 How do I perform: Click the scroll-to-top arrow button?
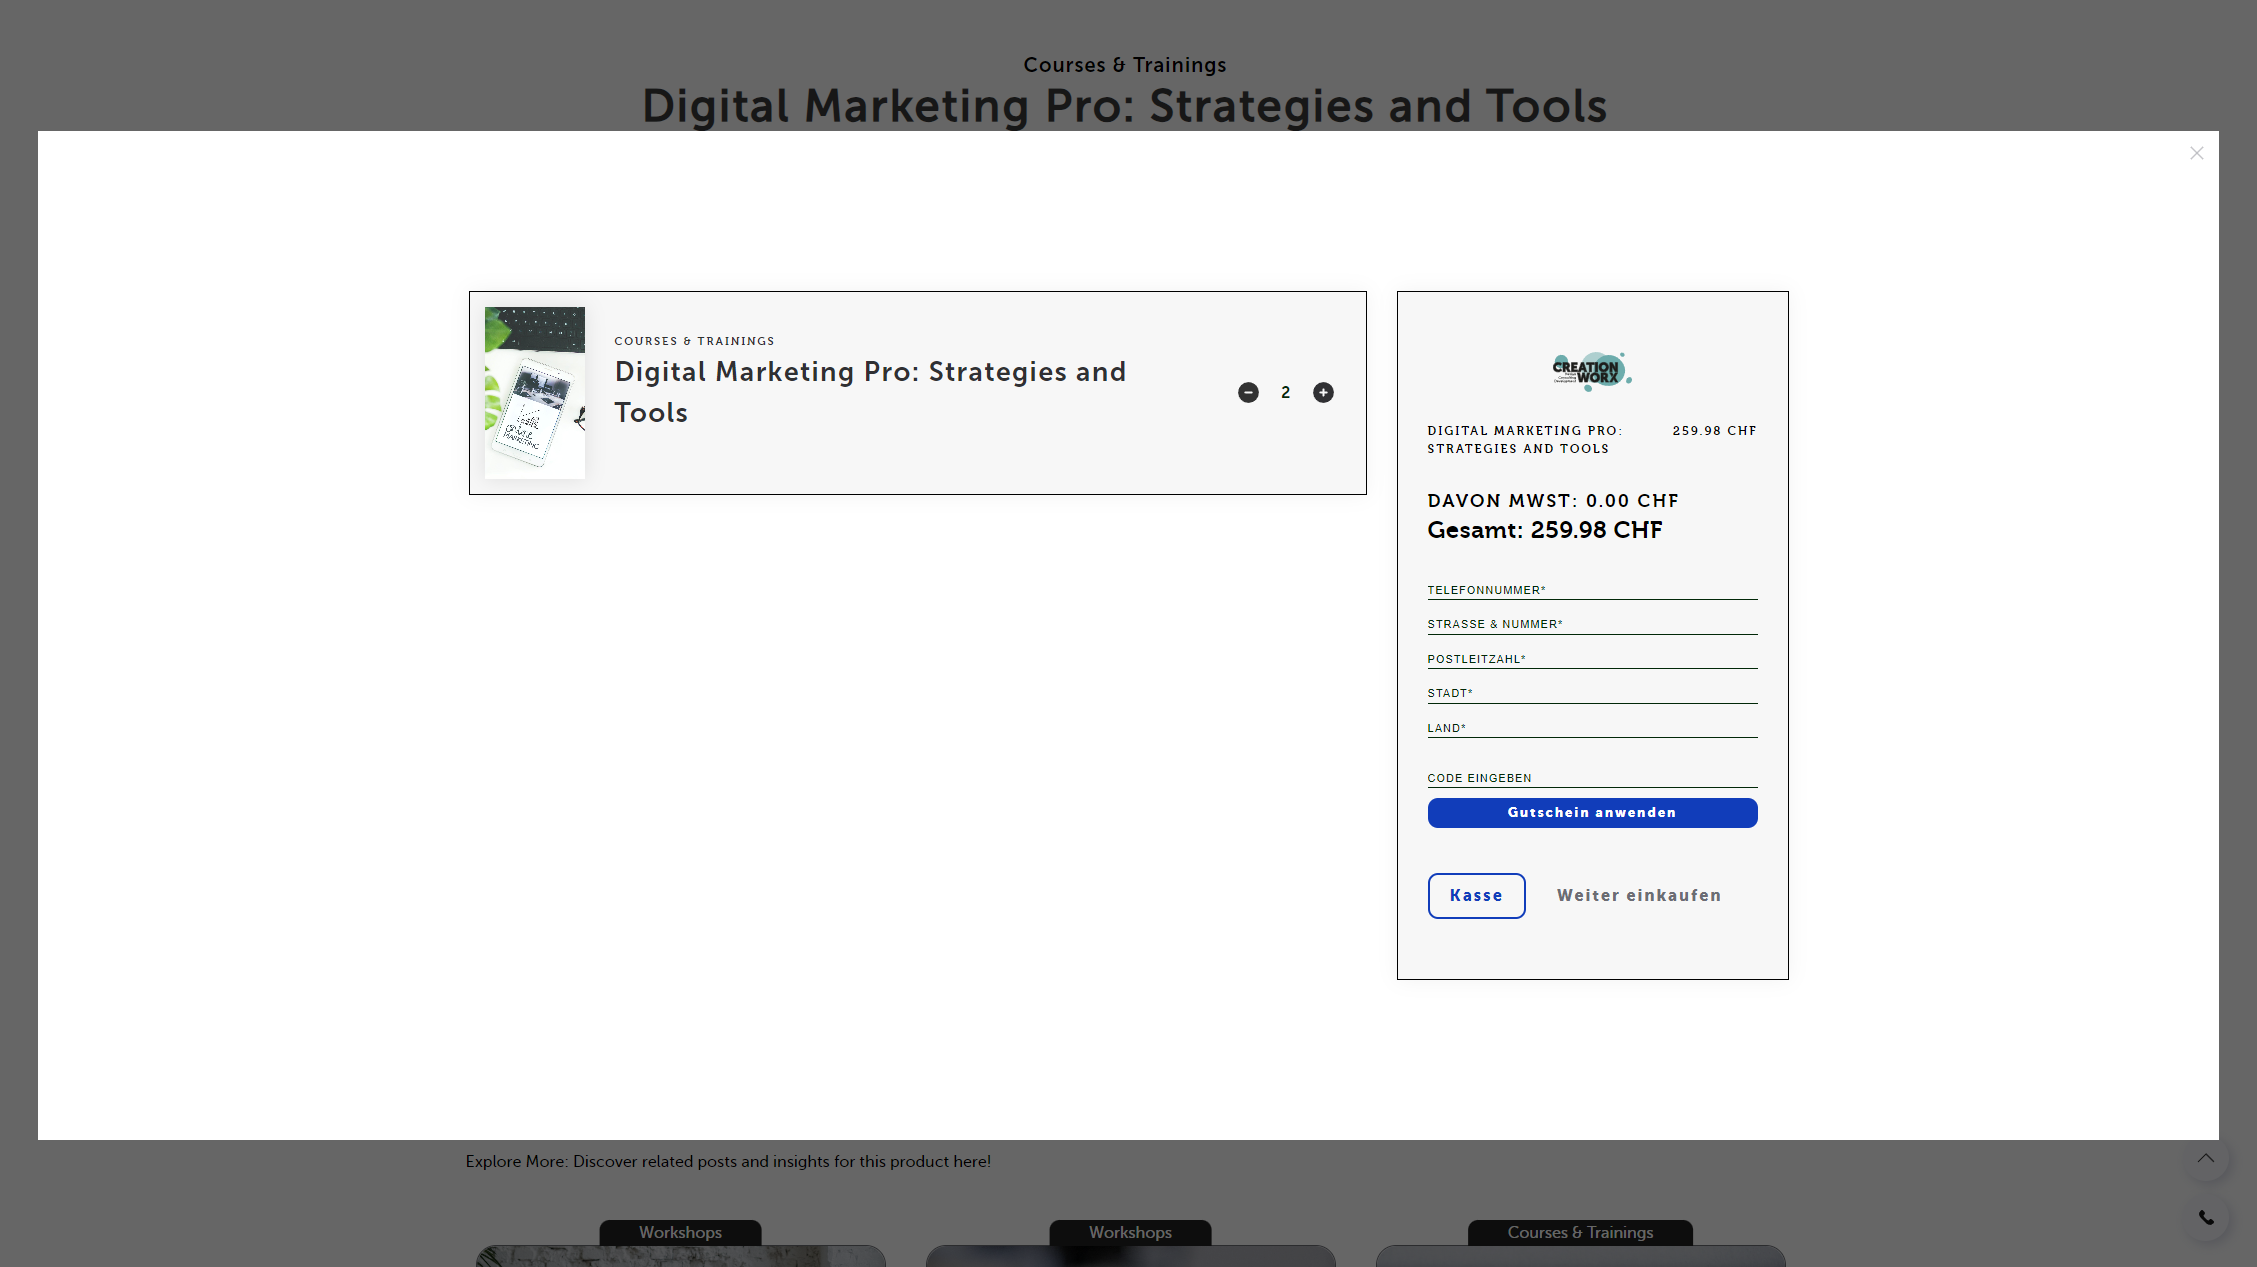click(2205, 1158)
